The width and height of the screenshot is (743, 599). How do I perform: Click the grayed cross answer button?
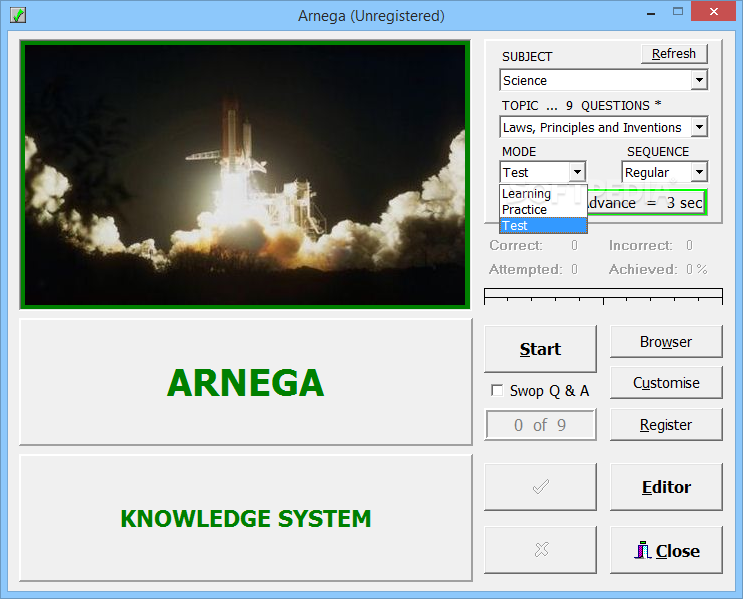pos(540,550)
